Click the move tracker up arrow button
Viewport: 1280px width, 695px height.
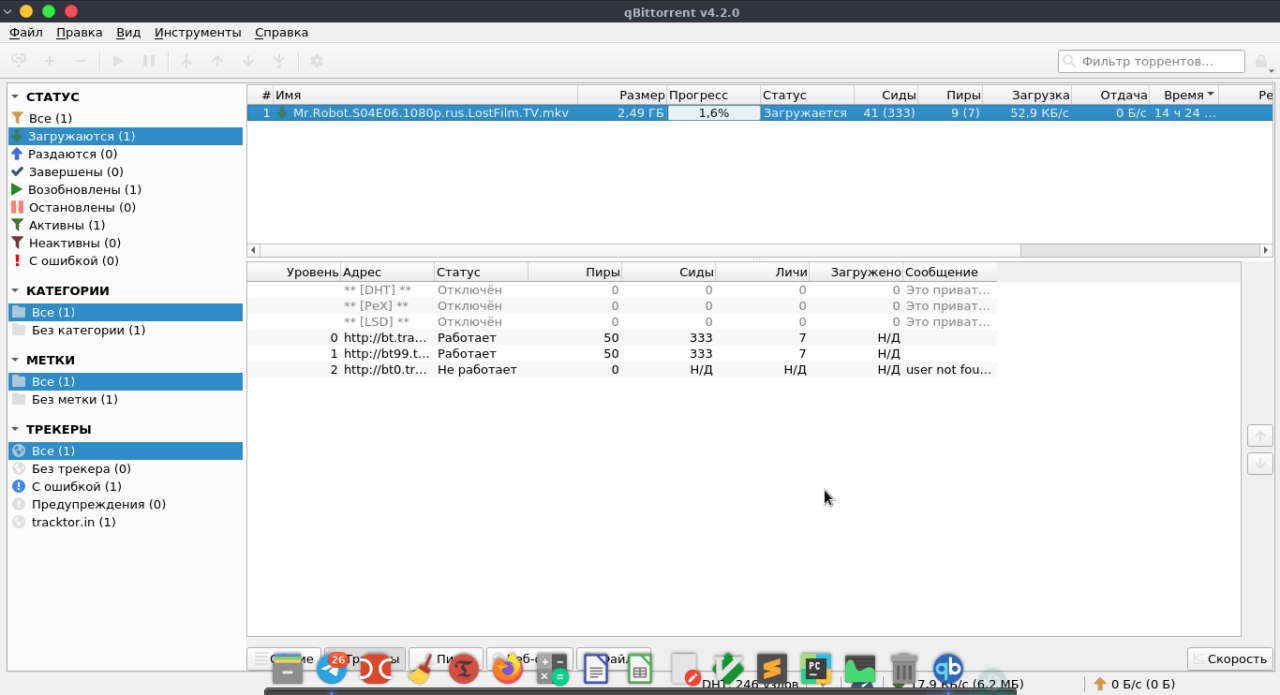coord(1260,436)
